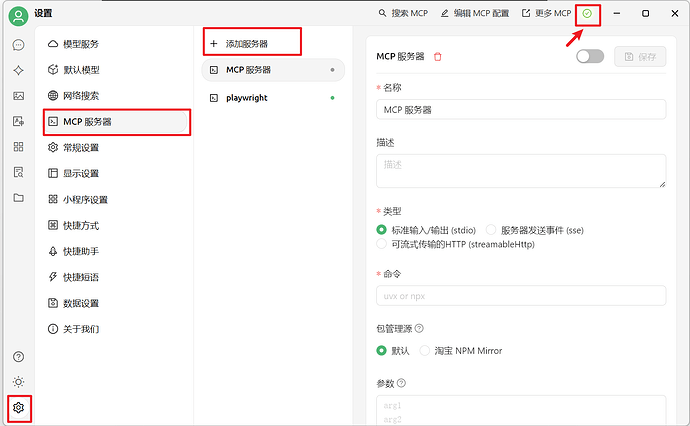Select MCP 服务器 in settings menu
690x426 pixels.
click(117, 121)
